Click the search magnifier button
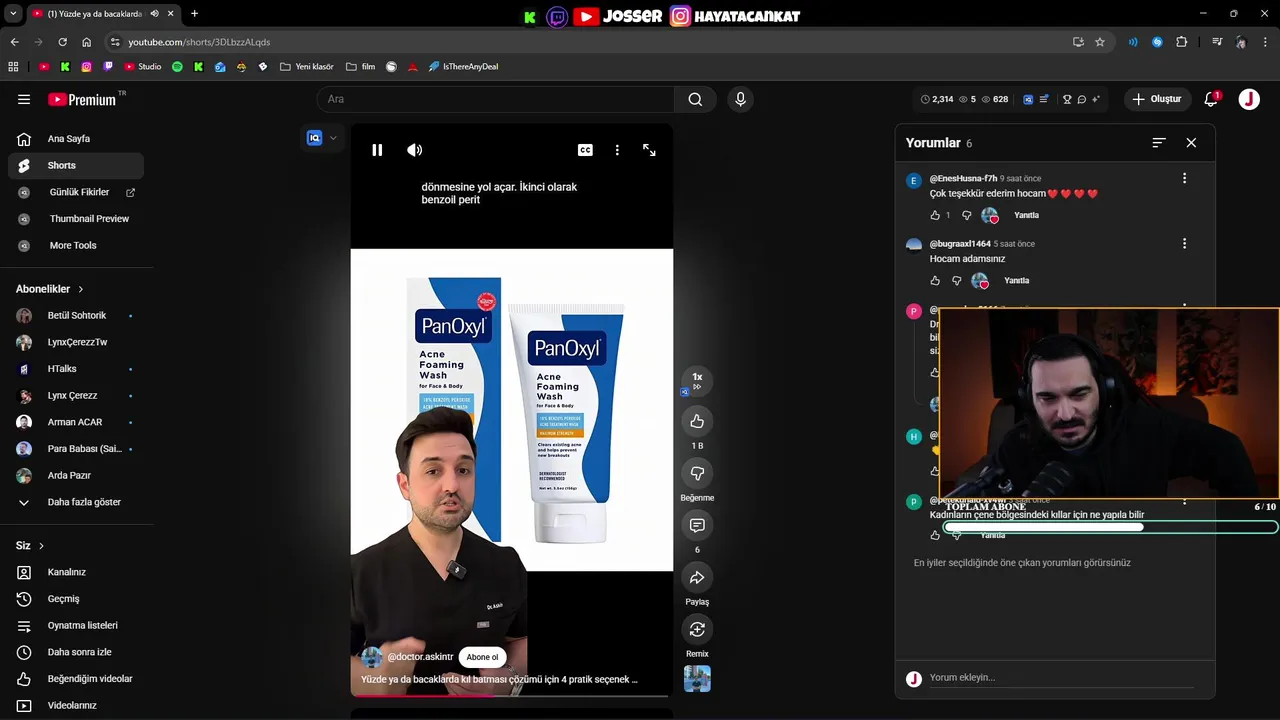 tap(695, 99)
